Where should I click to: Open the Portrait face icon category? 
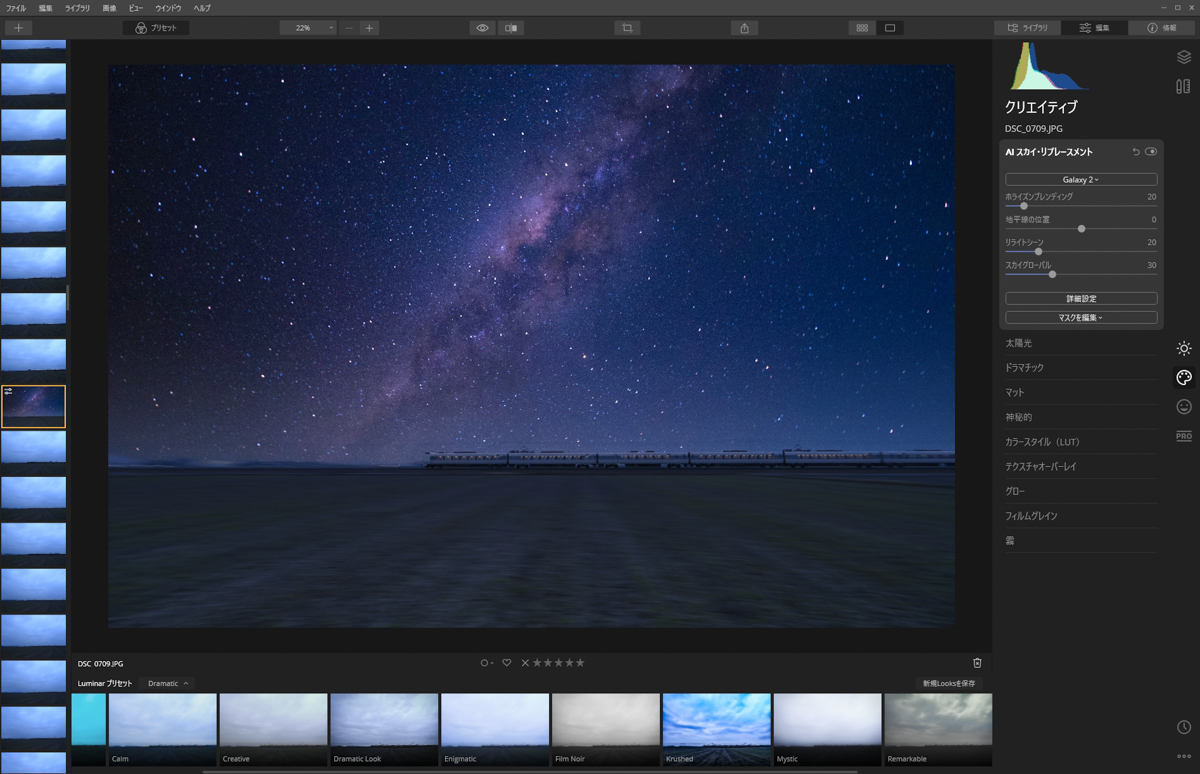pos(1184,407)
